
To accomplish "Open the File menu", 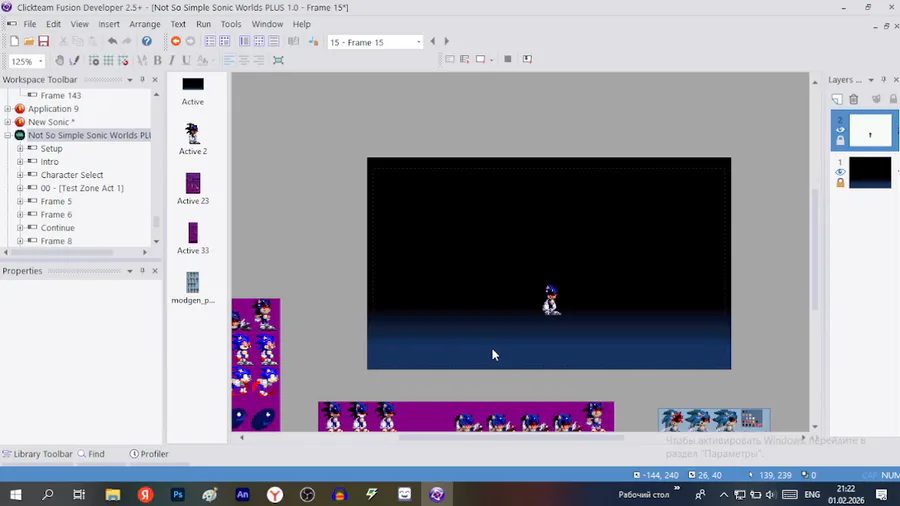I will (30, 24).
